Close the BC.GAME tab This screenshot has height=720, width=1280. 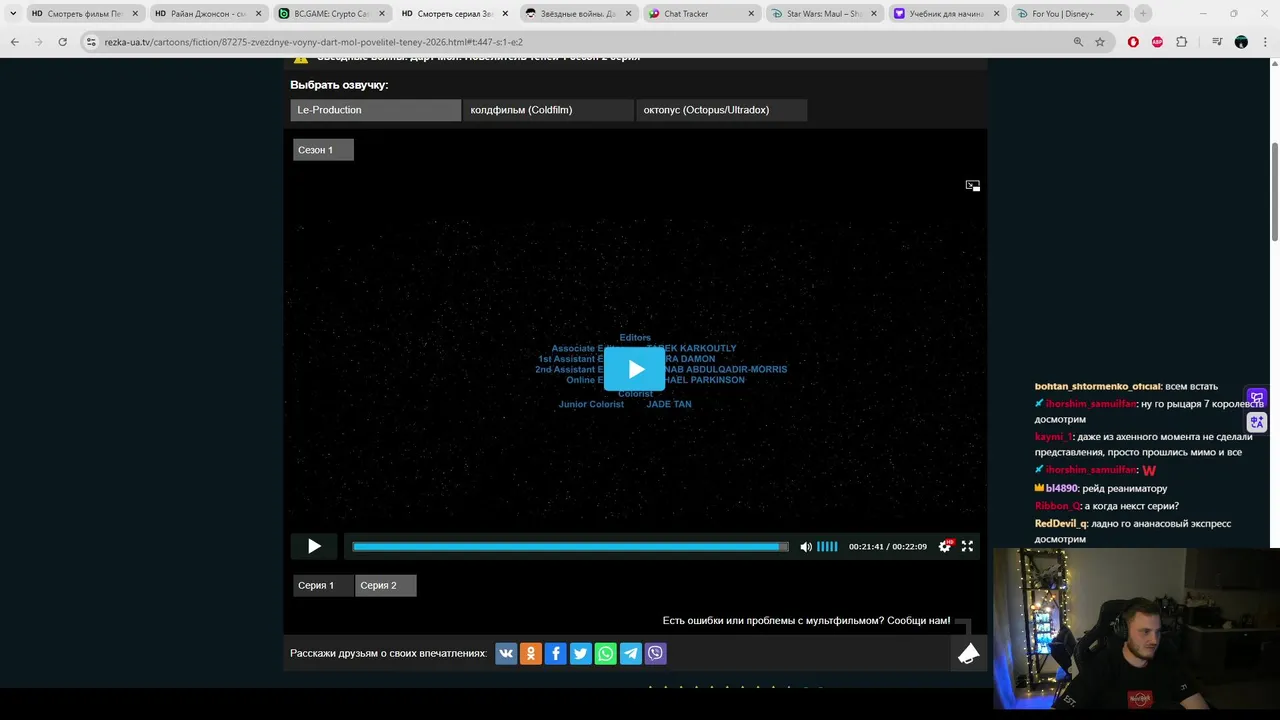coord(381,14)
